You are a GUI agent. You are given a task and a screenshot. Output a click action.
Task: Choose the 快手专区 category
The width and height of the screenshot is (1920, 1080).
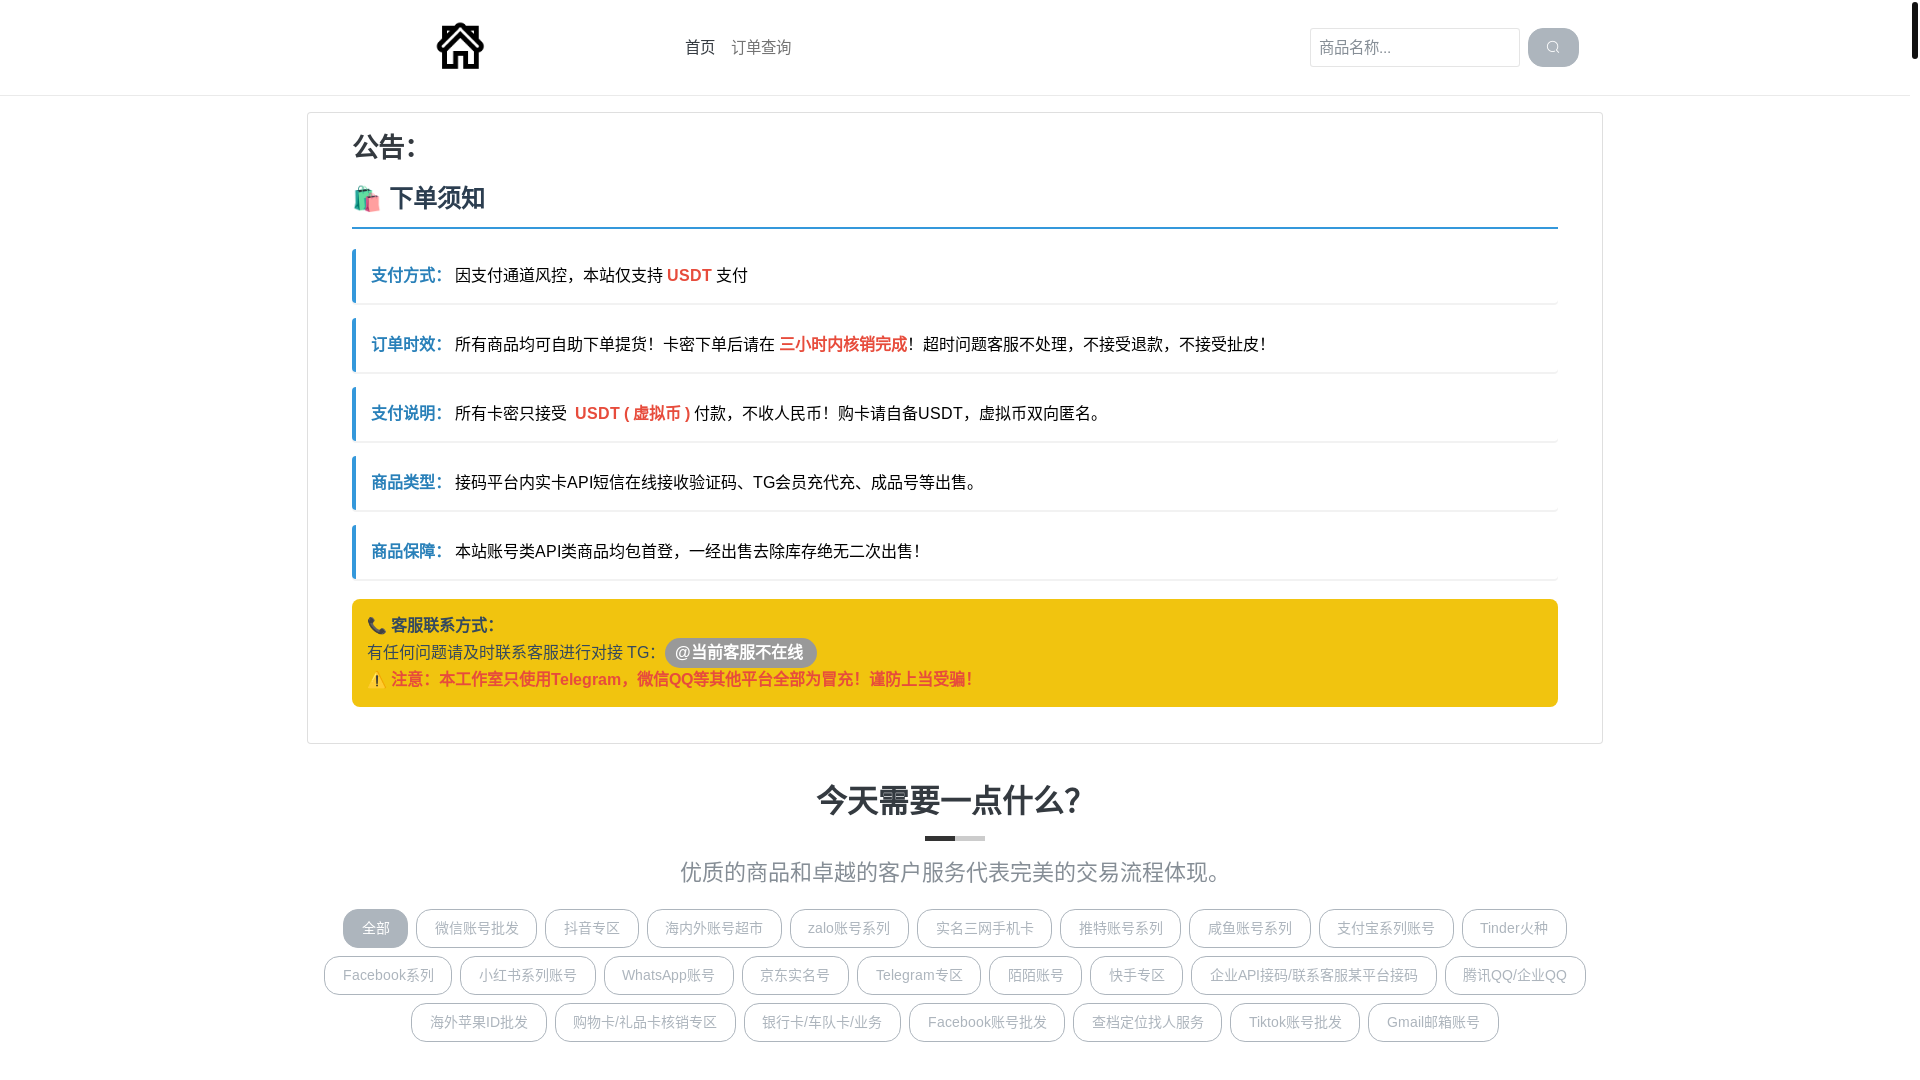click(1136, 975)
